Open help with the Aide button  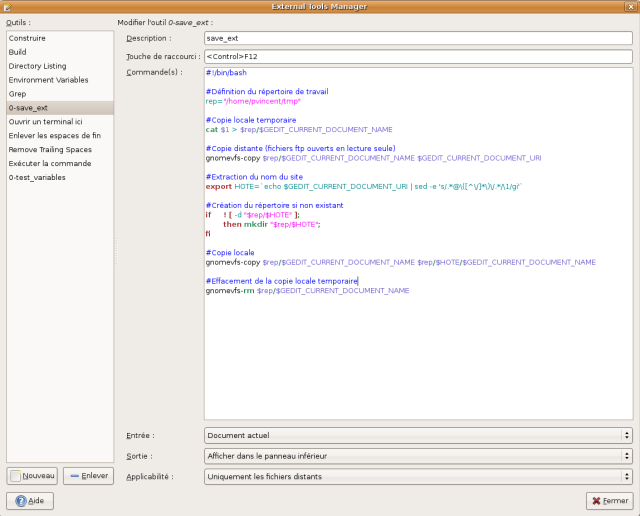[30, 500]
